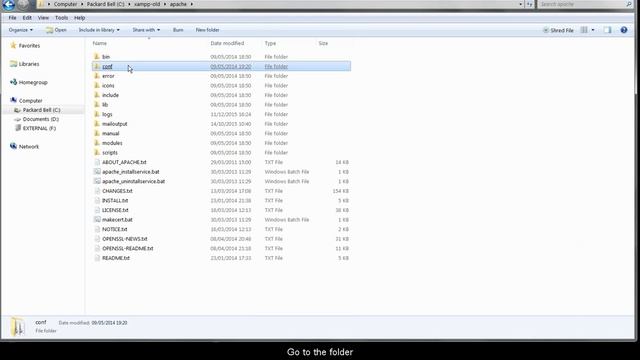Sort by the Size column header
Screen dimensions: 640x360
pos(323,43)
